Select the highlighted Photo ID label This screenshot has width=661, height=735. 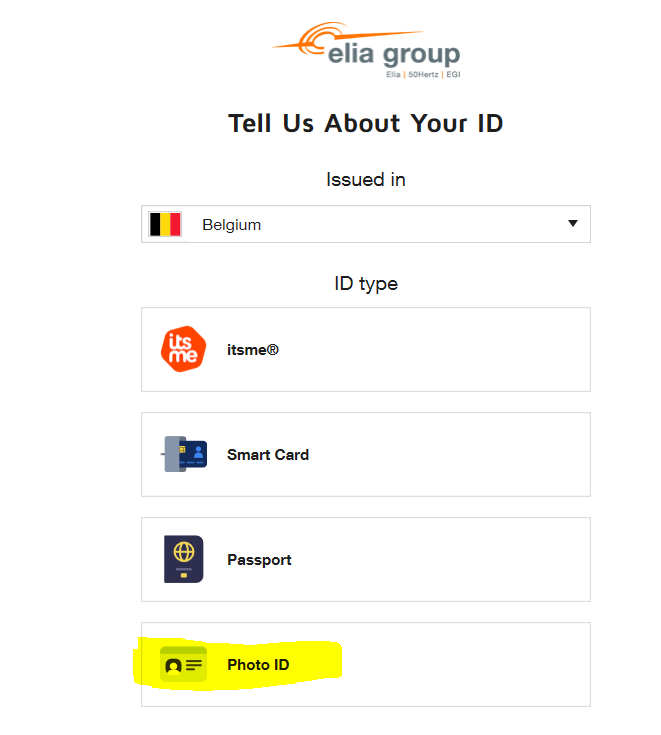pyautogui.click(x=258, y=665)
